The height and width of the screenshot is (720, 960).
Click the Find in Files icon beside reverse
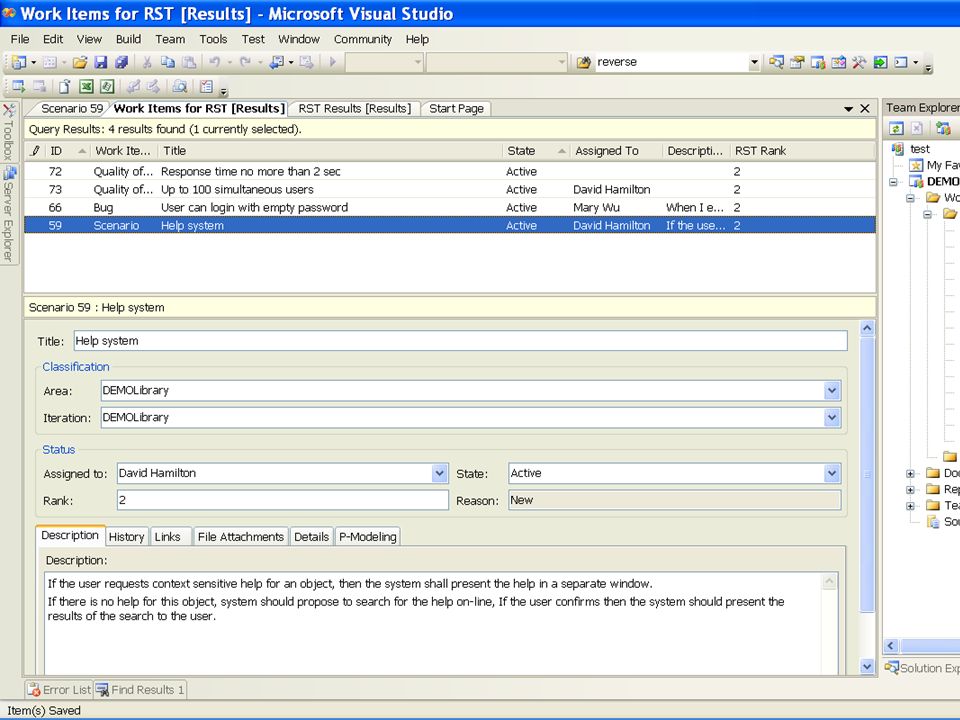click(x=583, y=62)
